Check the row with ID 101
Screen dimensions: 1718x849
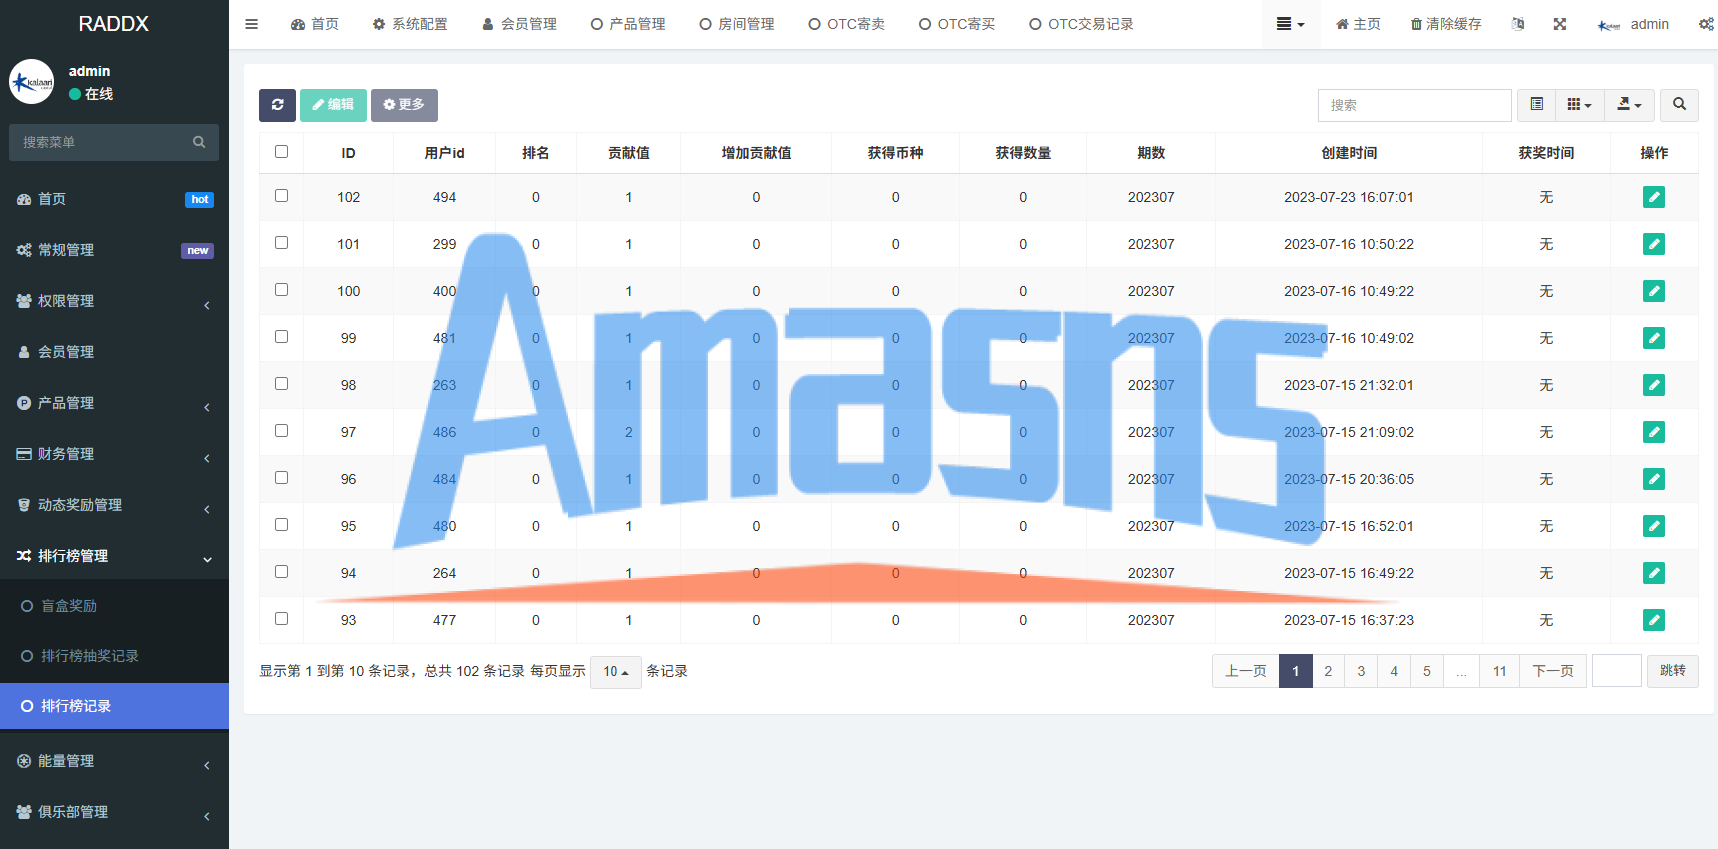281,243
